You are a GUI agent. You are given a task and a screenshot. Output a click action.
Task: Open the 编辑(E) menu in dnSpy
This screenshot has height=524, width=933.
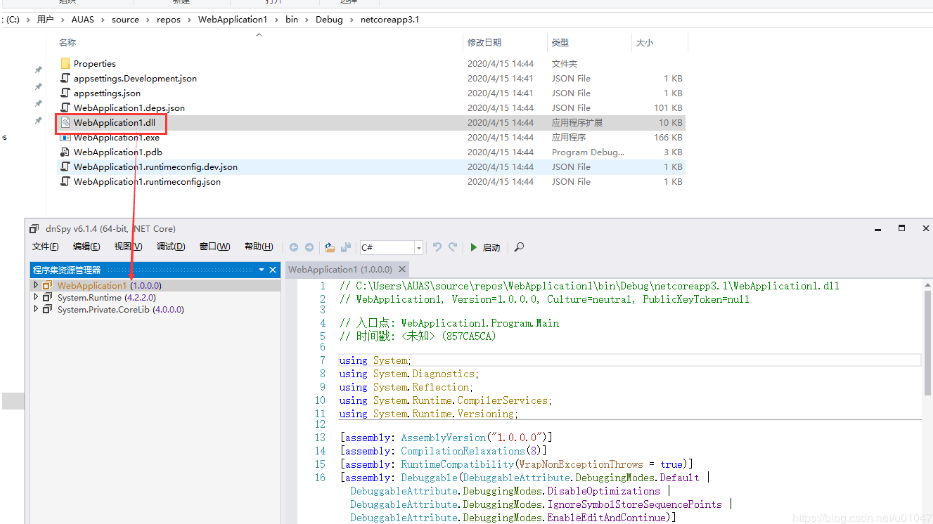86,246
